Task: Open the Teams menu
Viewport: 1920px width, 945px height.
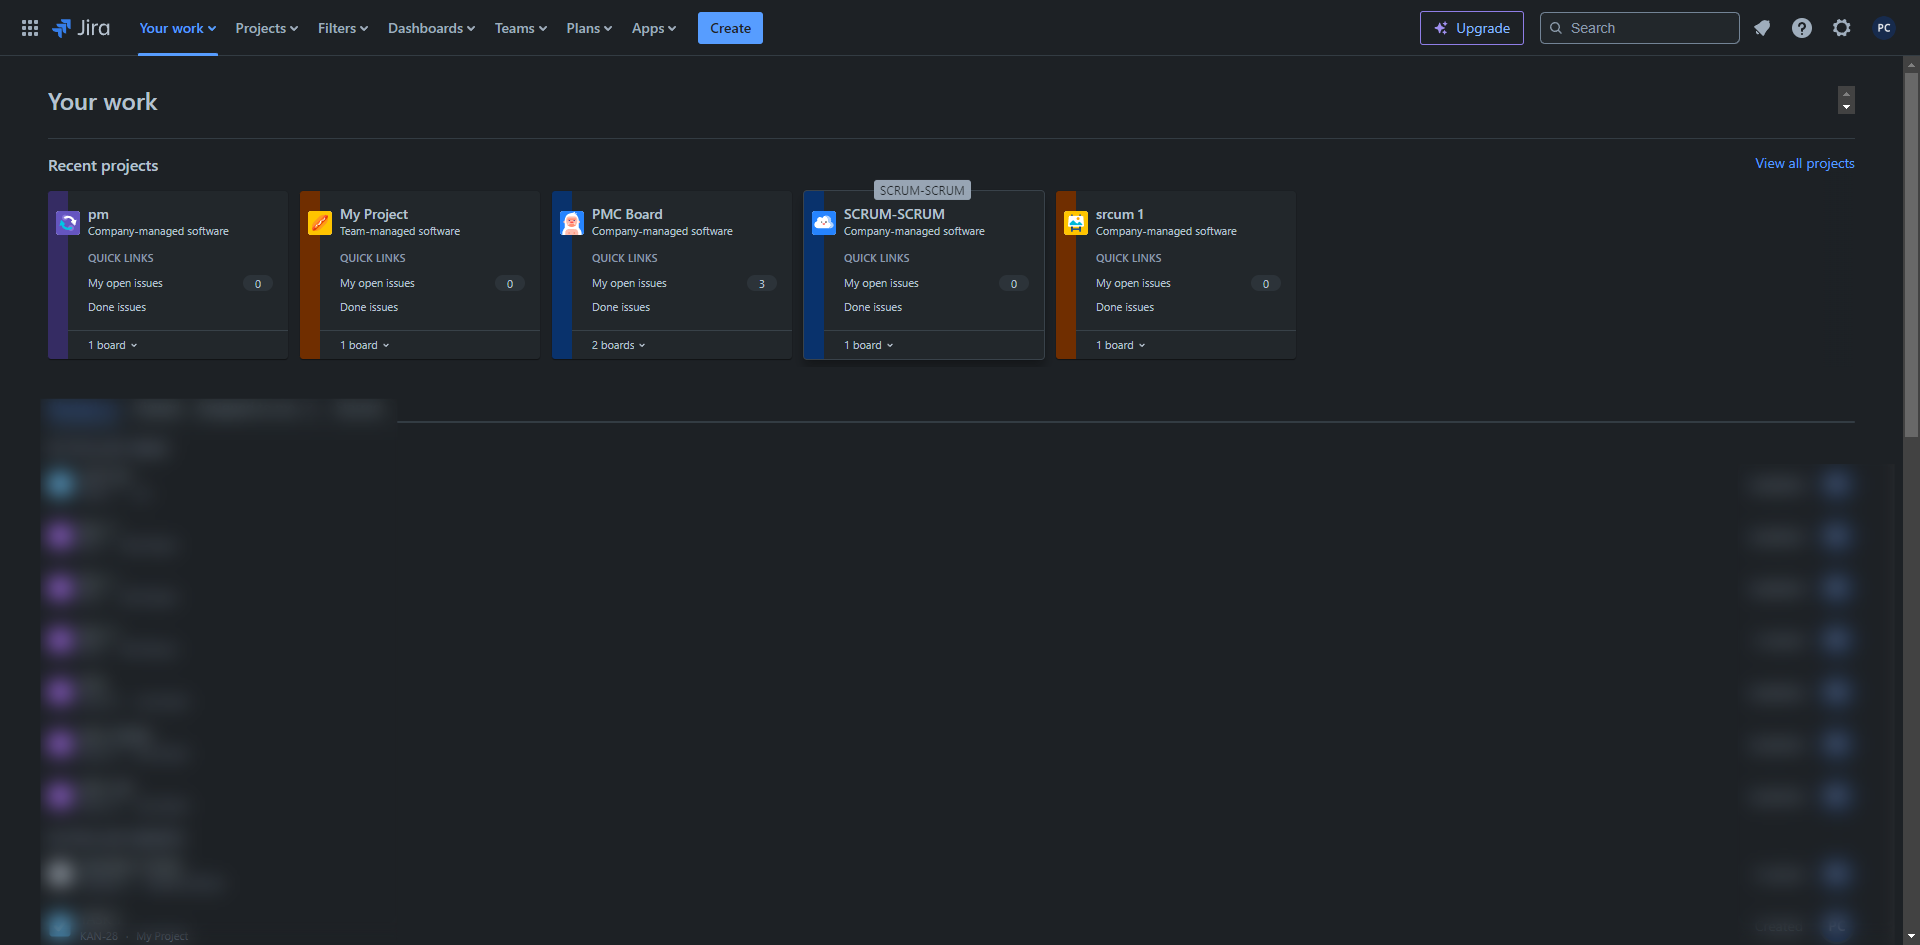Action: pos(521,28)
